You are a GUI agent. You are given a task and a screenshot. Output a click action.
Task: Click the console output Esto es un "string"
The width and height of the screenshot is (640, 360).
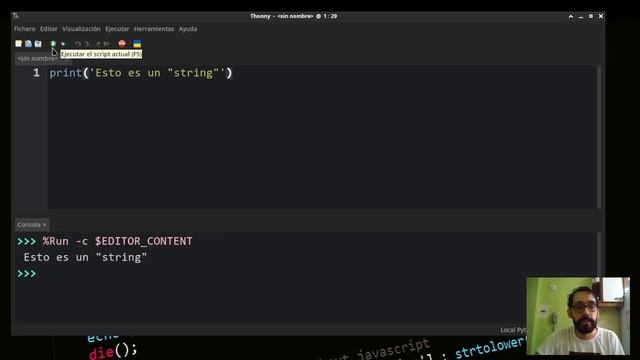click(x=85, y=258)
